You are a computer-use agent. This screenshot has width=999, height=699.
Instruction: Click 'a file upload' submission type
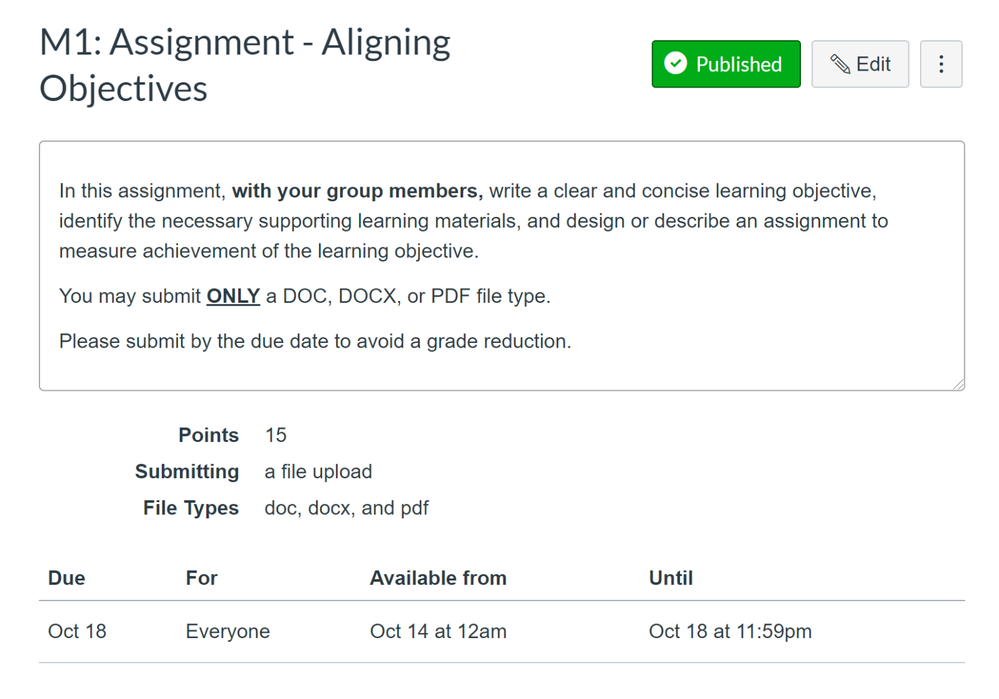click(318, 471)
